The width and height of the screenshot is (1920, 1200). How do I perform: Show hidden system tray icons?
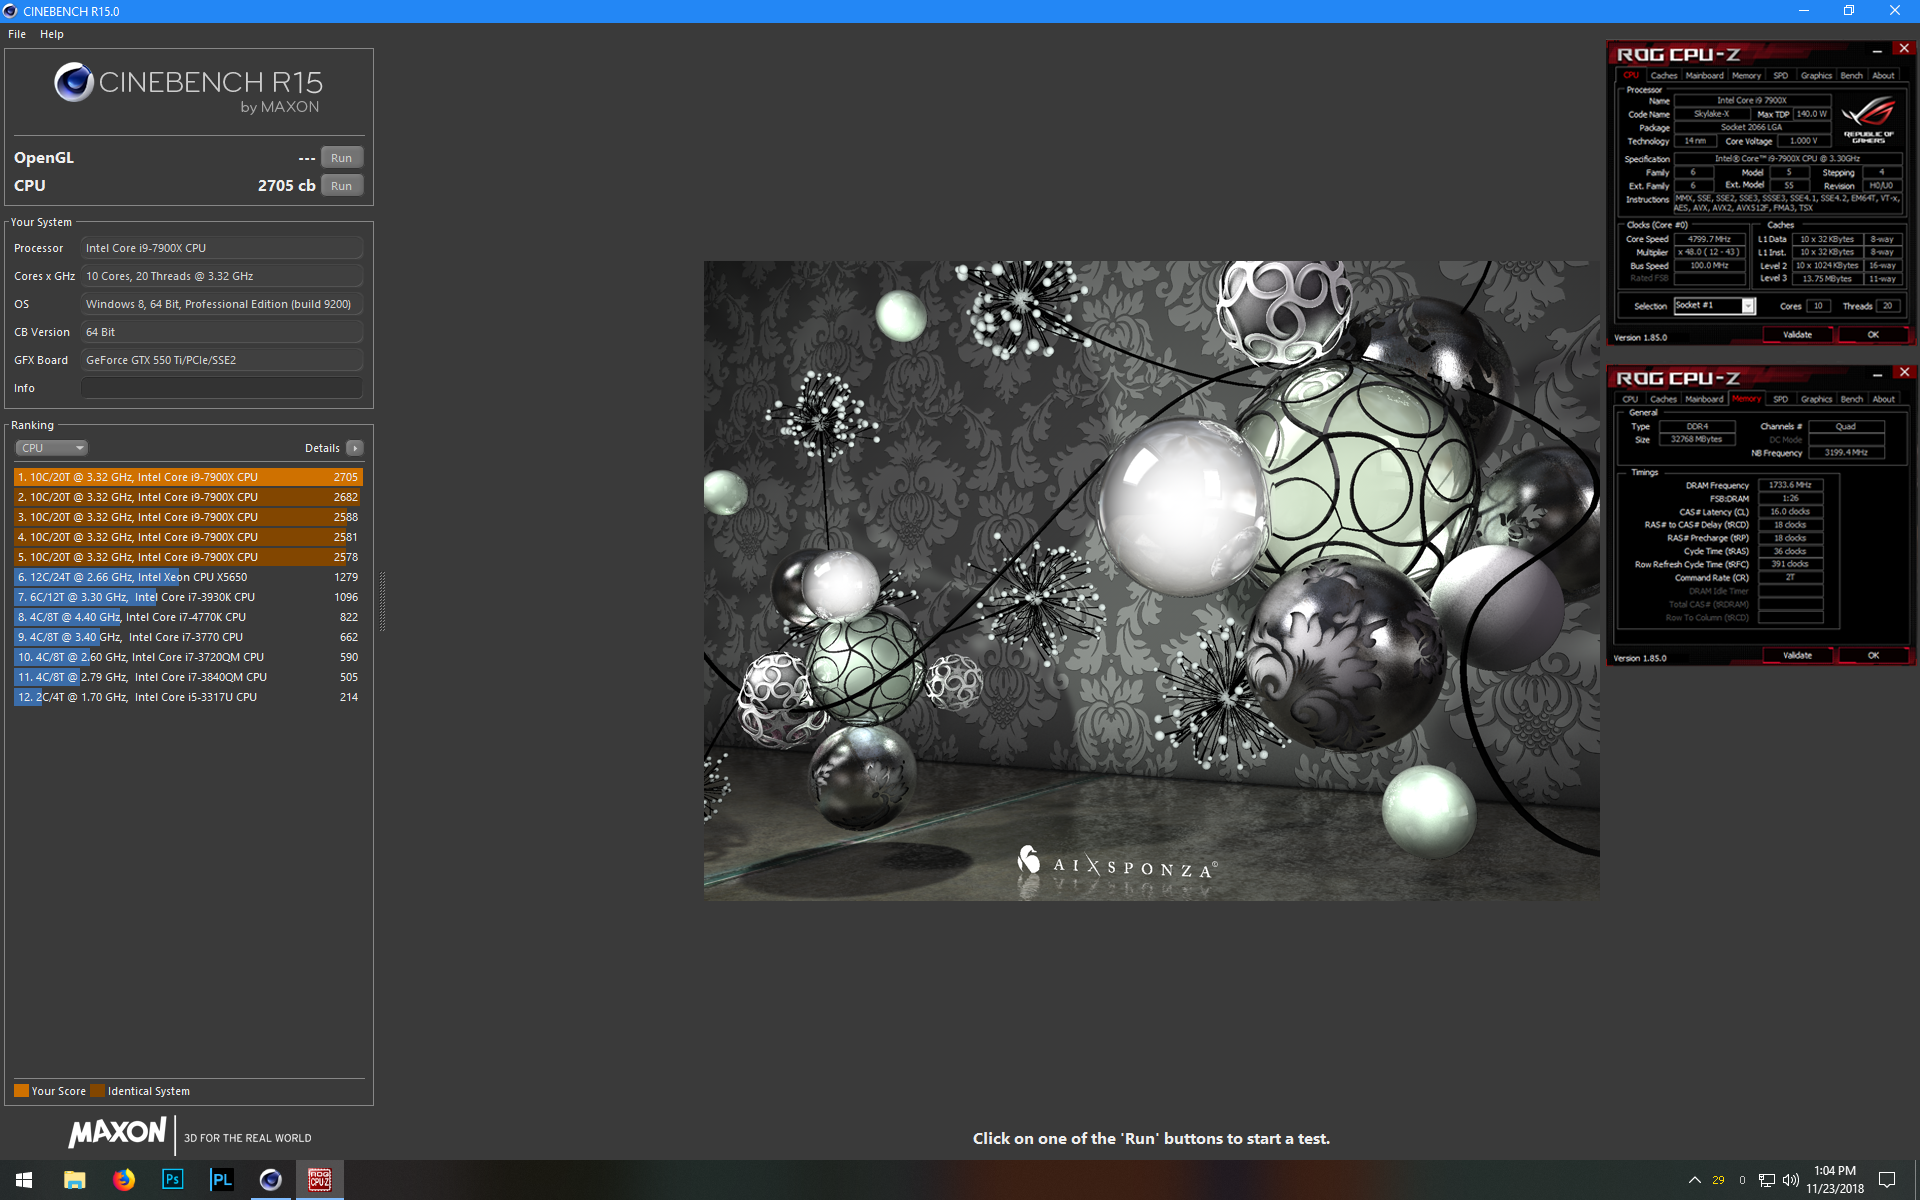tap(1694, 1180)
